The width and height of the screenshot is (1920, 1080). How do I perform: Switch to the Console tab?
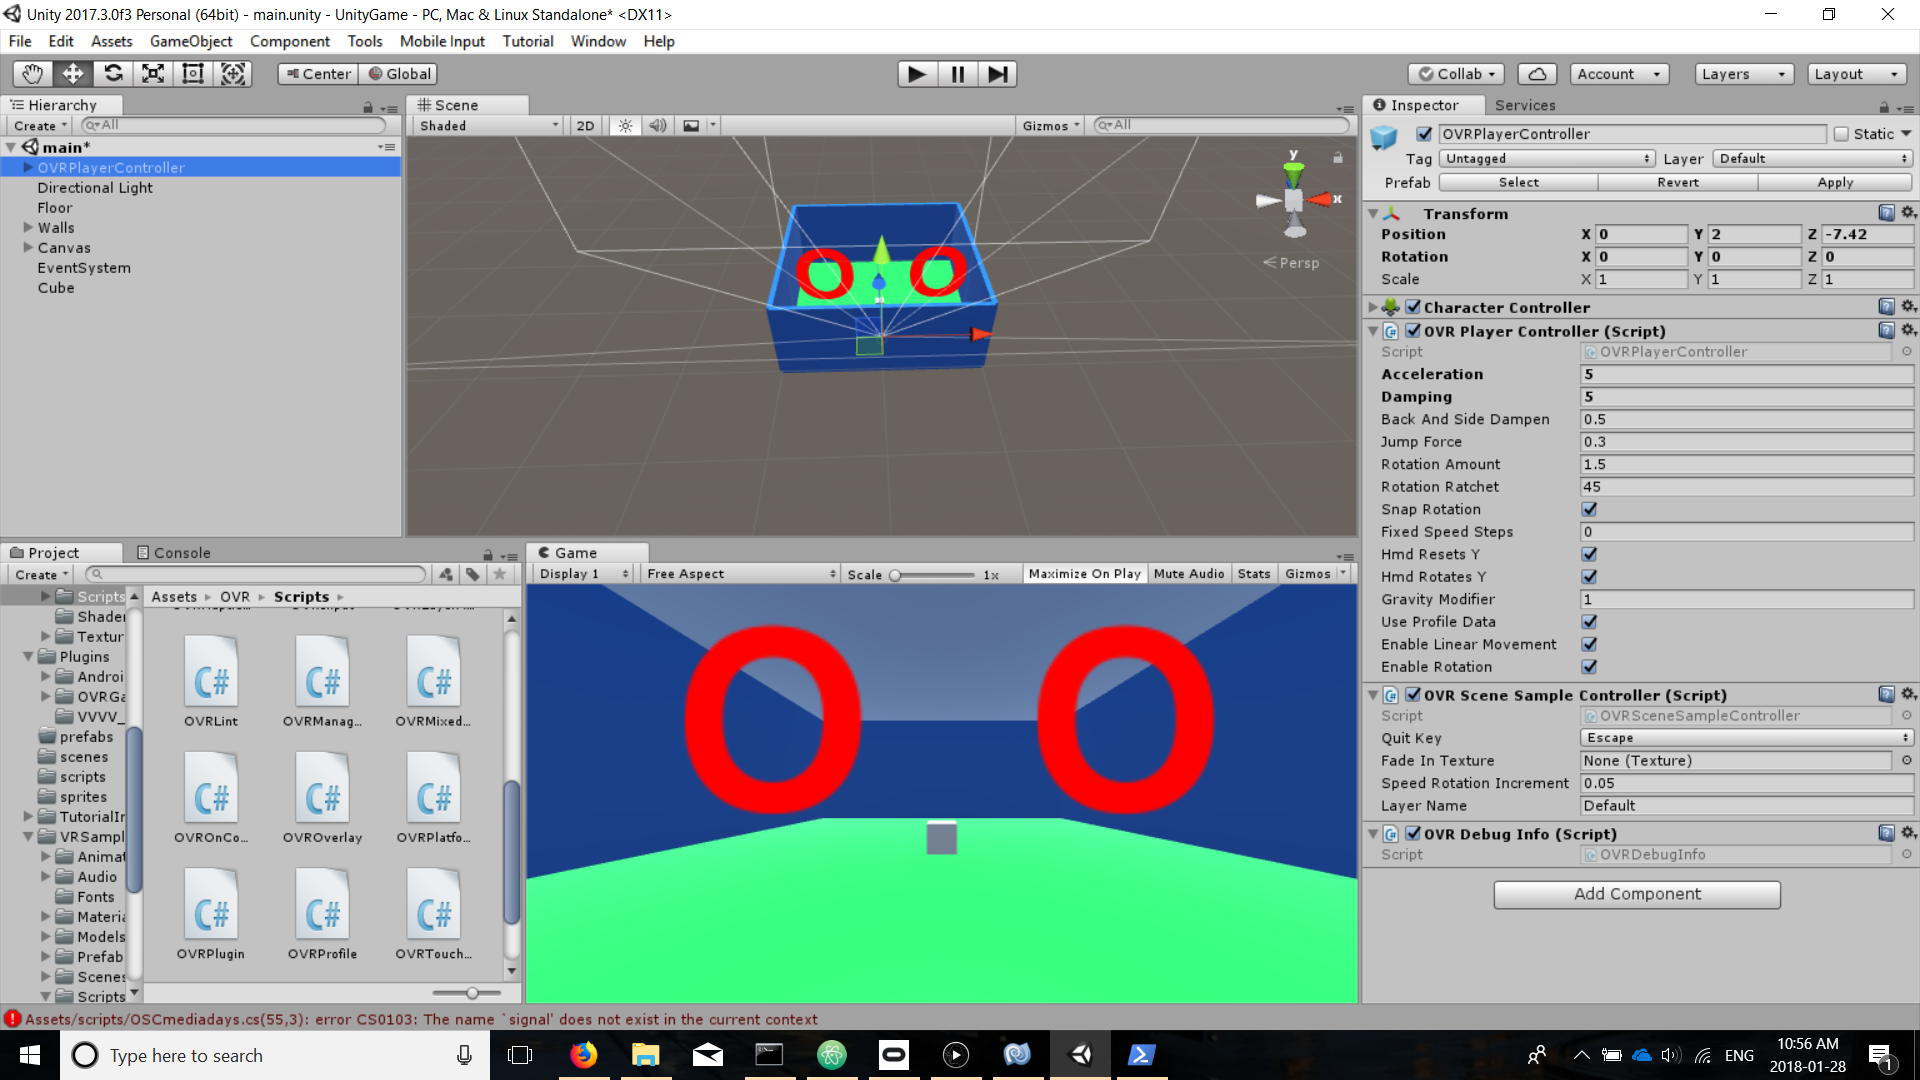(173, 553)
